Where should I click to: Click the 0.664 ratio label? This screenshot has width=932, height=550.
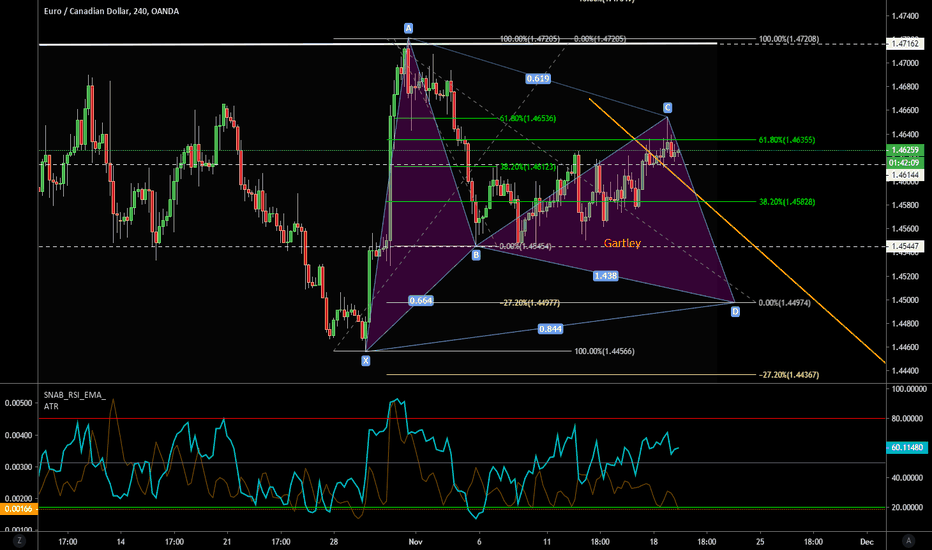[421, 301]
